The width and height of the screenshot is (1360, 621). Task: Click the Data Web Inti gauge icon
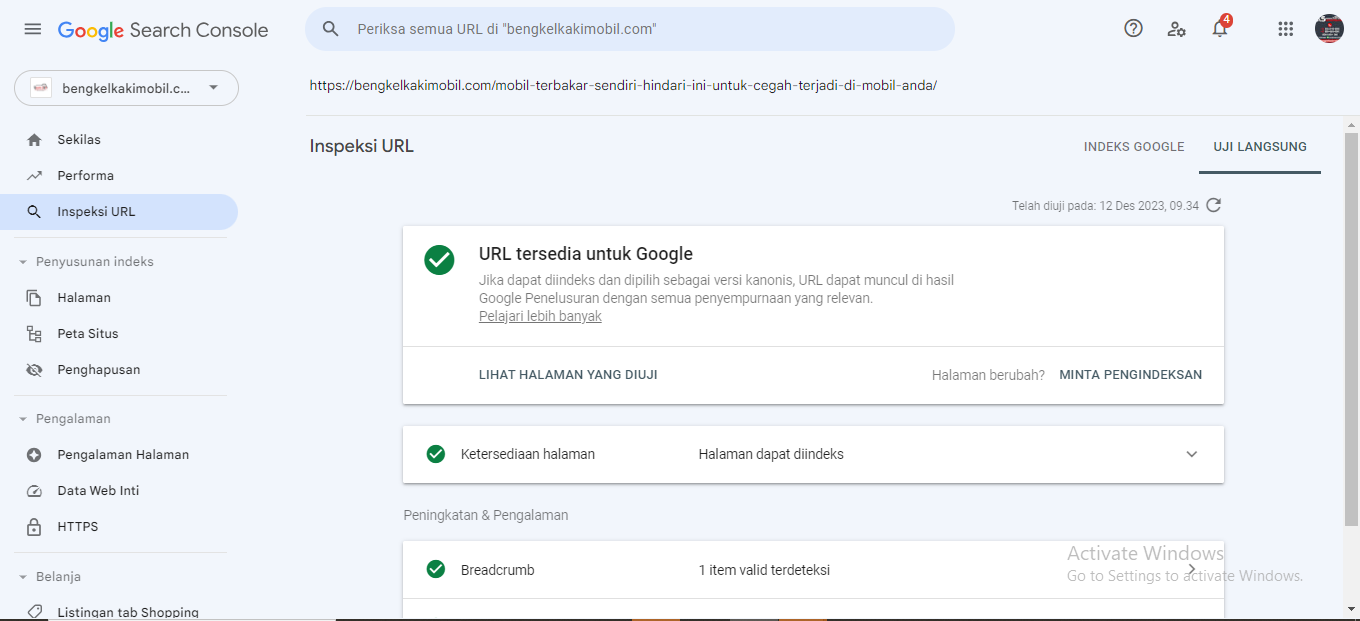click(35, 491)
